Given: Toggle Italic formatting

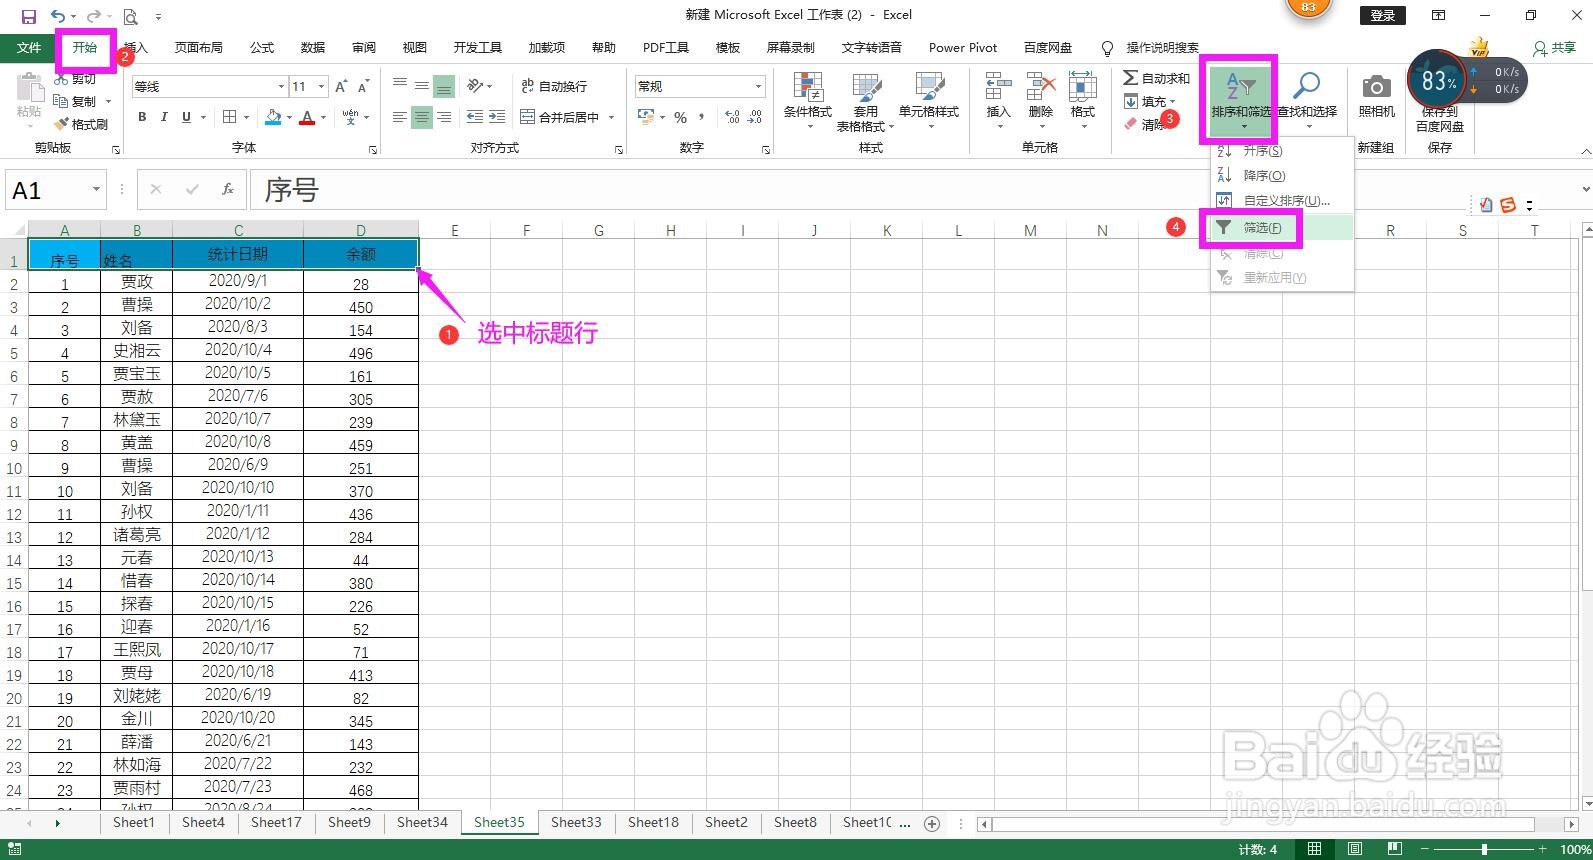Looking at the screenshot, I should [x=164, y=118].
